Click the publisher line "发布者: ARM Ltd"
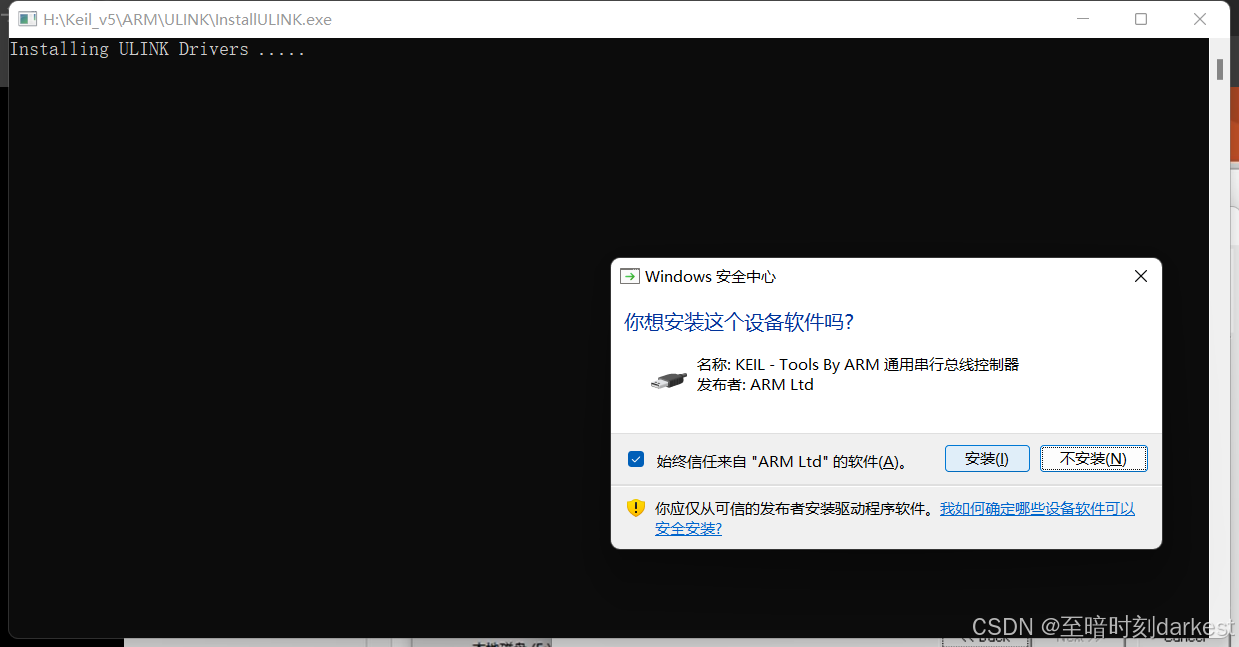The image size is (1239, 647). [755, 385]
